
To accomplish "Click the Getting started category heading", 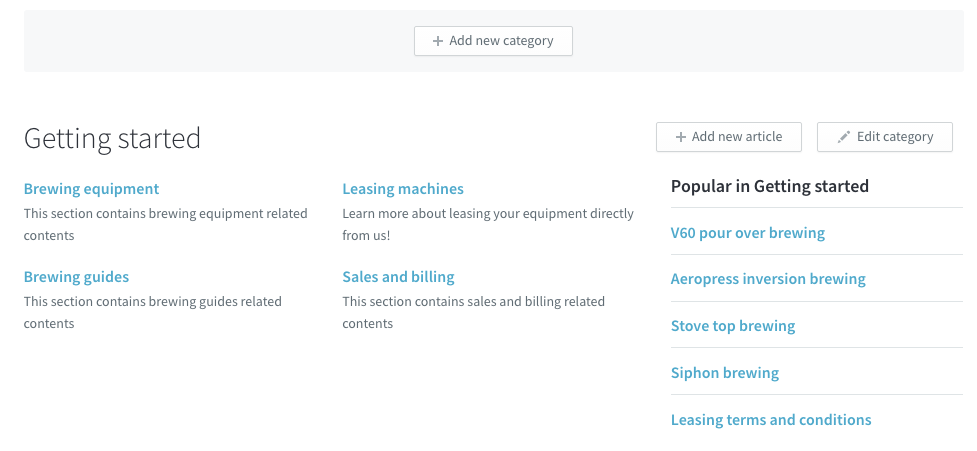I will [x=112, y=138].
